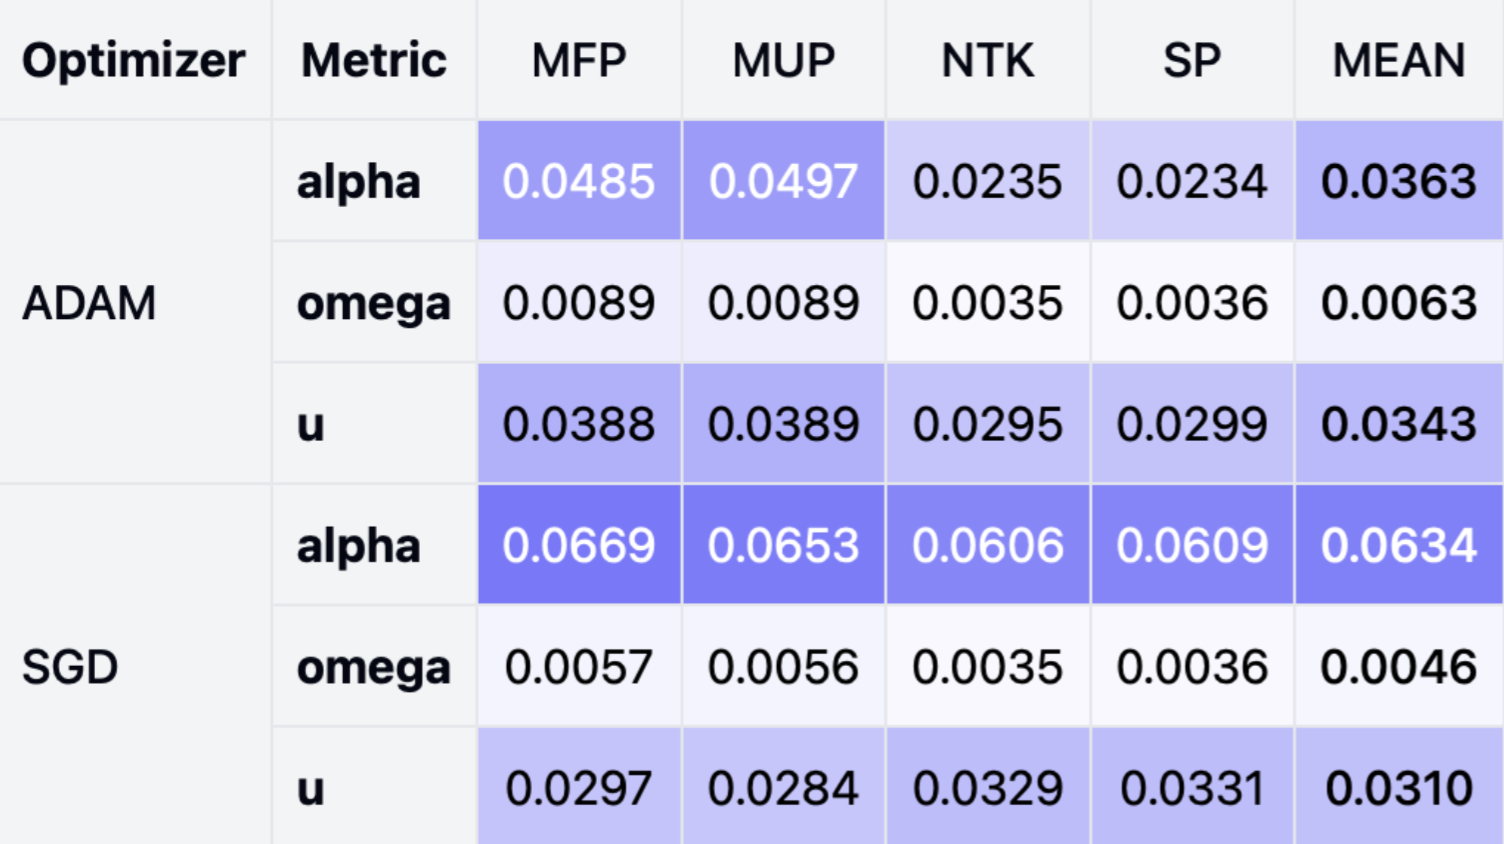The image size is (1504, 844).
Task: Click the SP column header
Action: [1191, 60]
